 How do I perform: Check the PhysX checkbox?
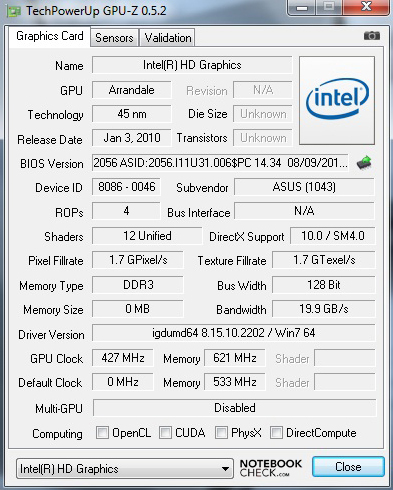[x=221, y=433]
